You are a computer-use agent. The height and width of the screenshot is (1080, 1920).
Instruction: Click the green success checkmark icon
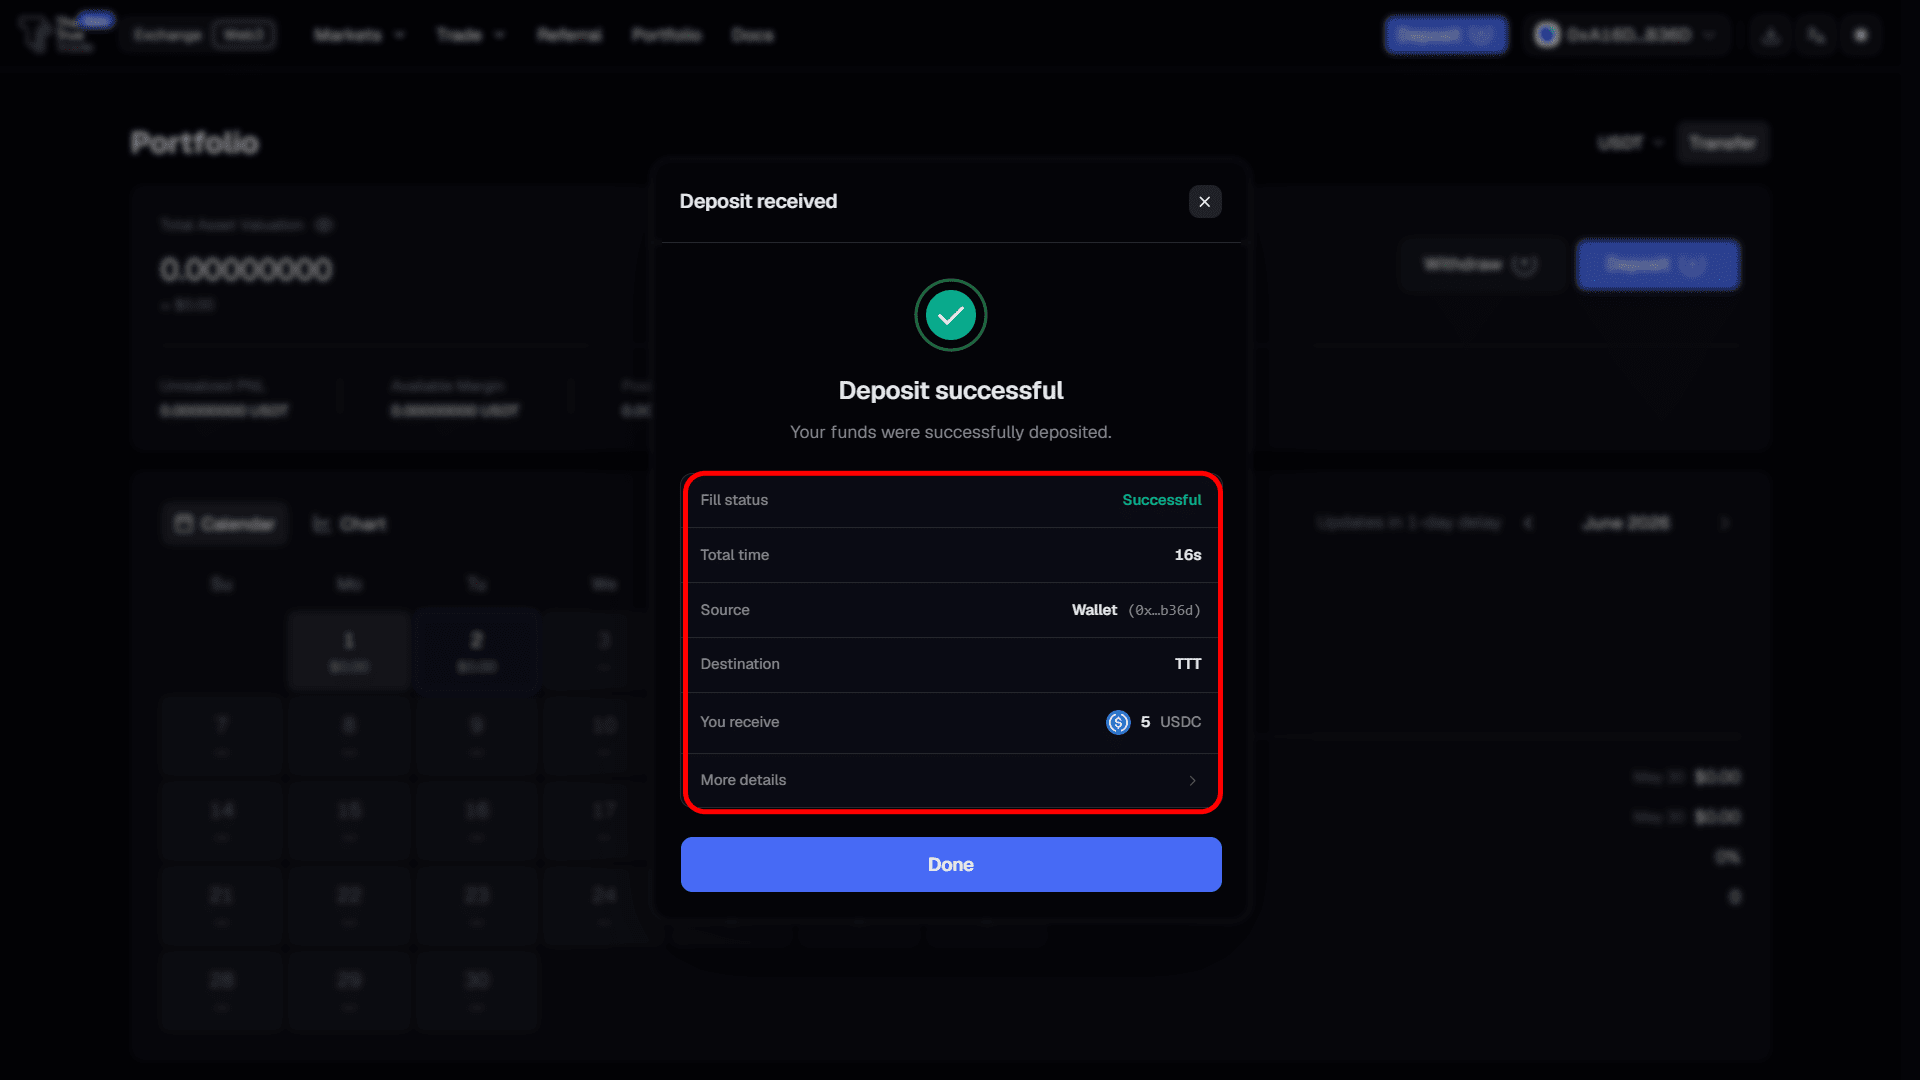(x=951, y=315)
